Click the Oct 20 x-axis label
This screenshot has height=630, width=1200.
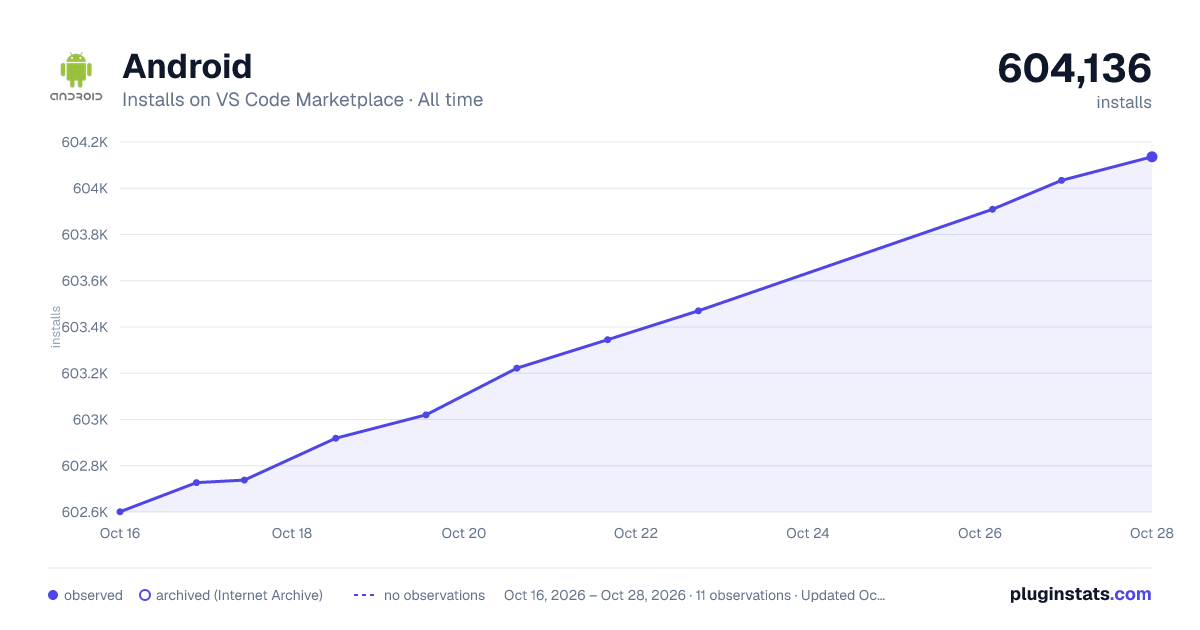point(464,533)
